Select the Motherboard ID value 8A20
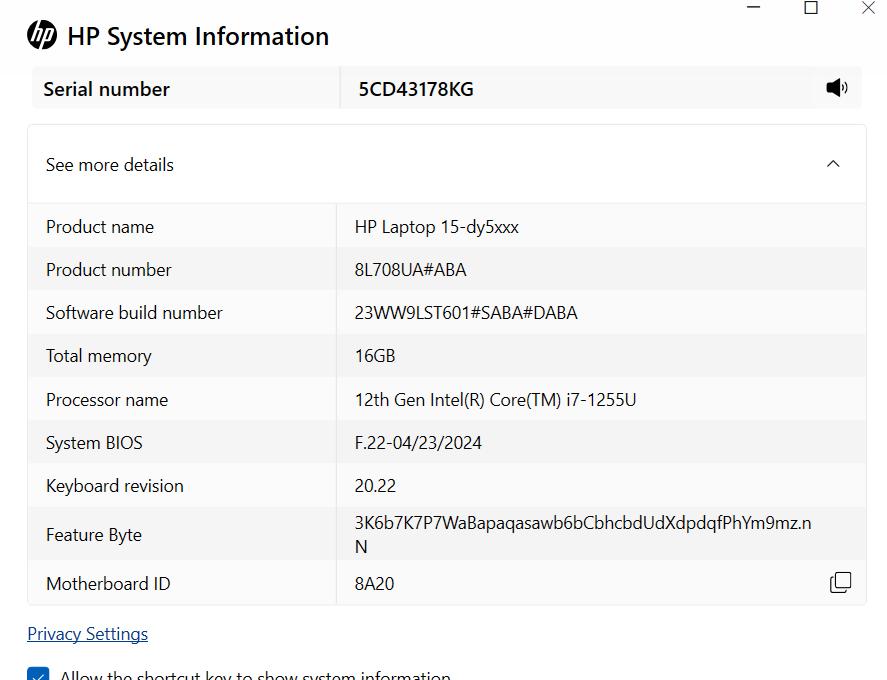Image resolution: width=887 pixels, height=680 pixels. pos(374,584)
